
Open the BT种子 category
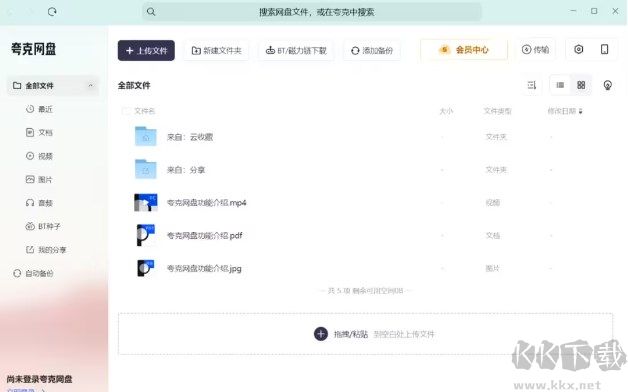pyautogui.click(x=49, y=226)
